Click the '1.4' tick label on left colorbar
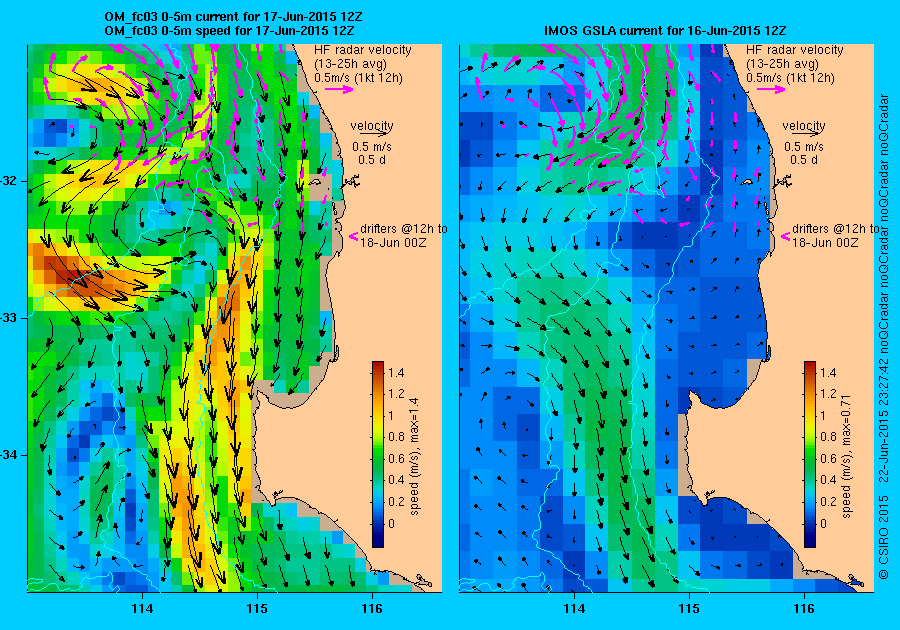900x630 pixels. (x=395, y=372)
